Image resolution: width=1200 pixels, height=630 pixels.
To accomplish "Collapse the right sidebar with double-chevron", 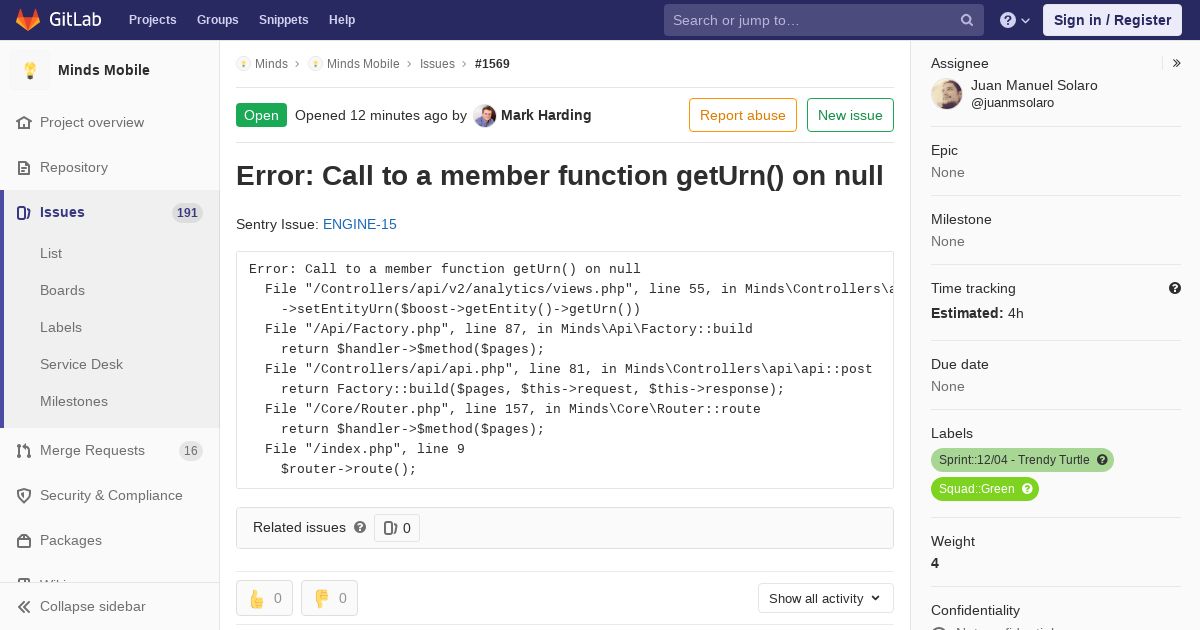I will (x=1176, y=63).
